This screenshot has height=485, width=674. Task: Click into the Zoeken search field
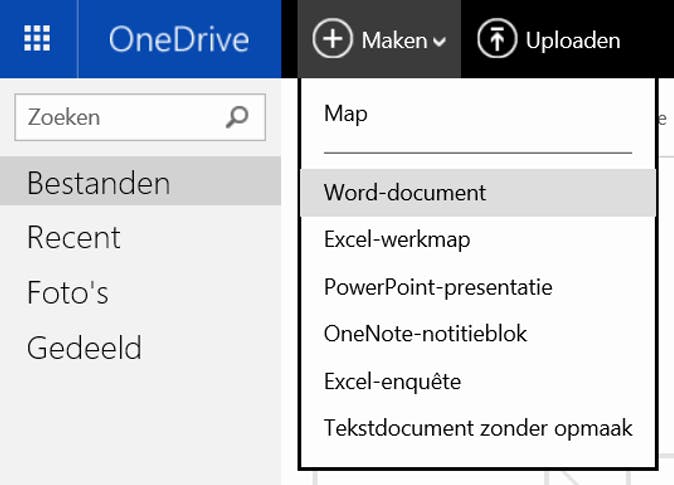(120, 118)
